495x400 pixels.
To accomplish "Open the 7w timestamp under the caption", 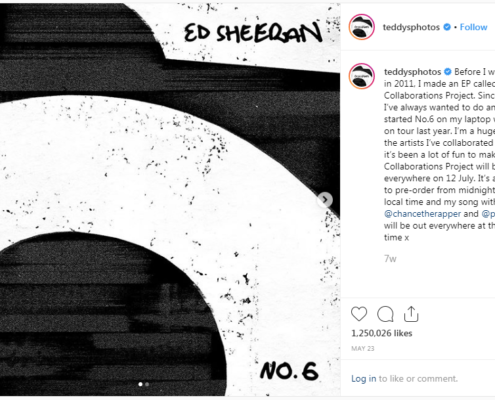I will point(390,259).
